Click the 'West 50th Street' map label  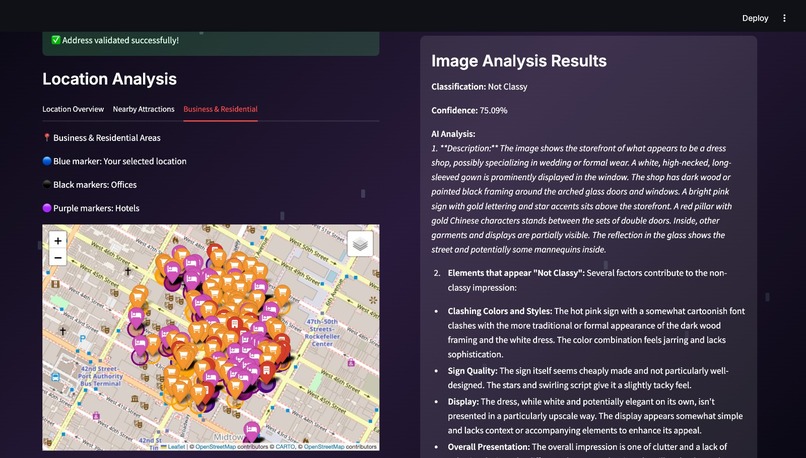(307, 248)
